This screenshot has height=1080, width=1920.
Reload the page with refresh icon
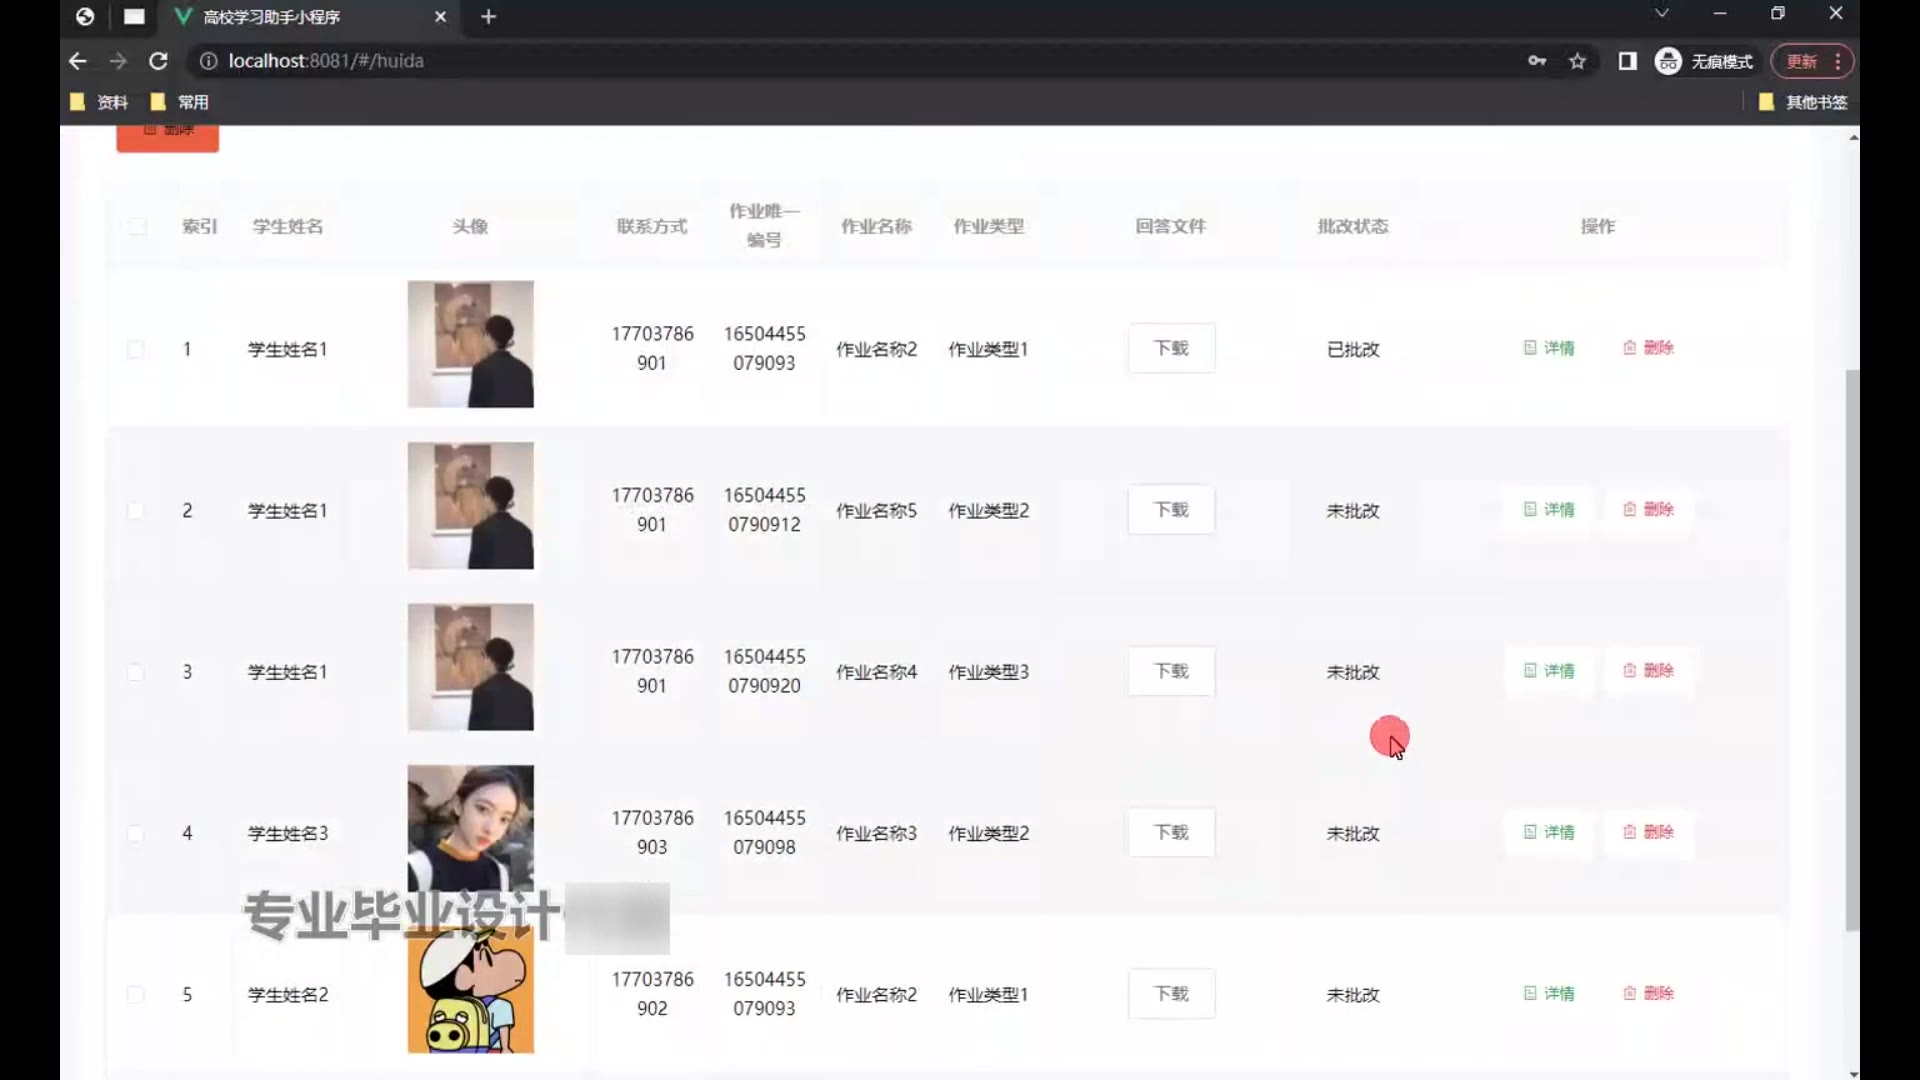[158, 61]
